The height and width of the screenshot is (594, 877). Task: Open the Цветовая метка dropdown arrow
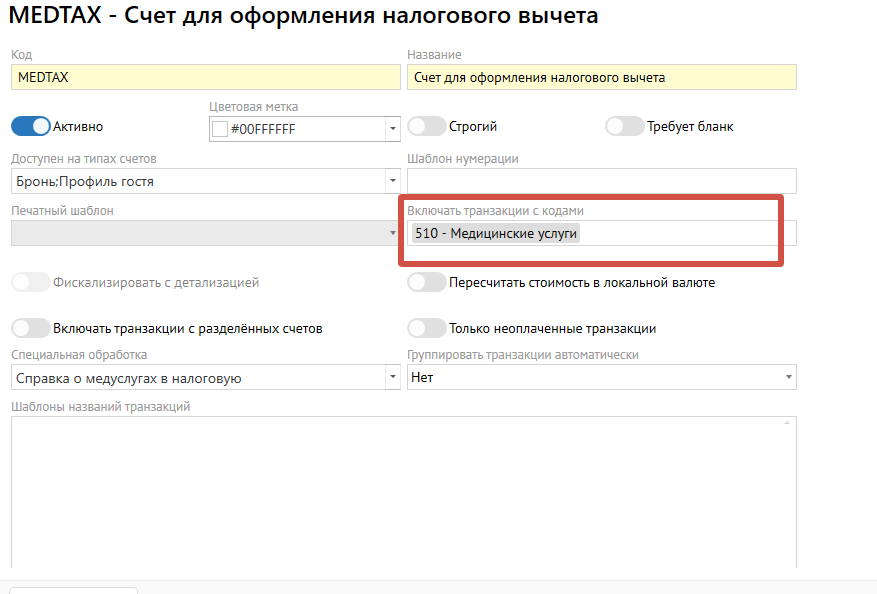[x=392, y=129]
